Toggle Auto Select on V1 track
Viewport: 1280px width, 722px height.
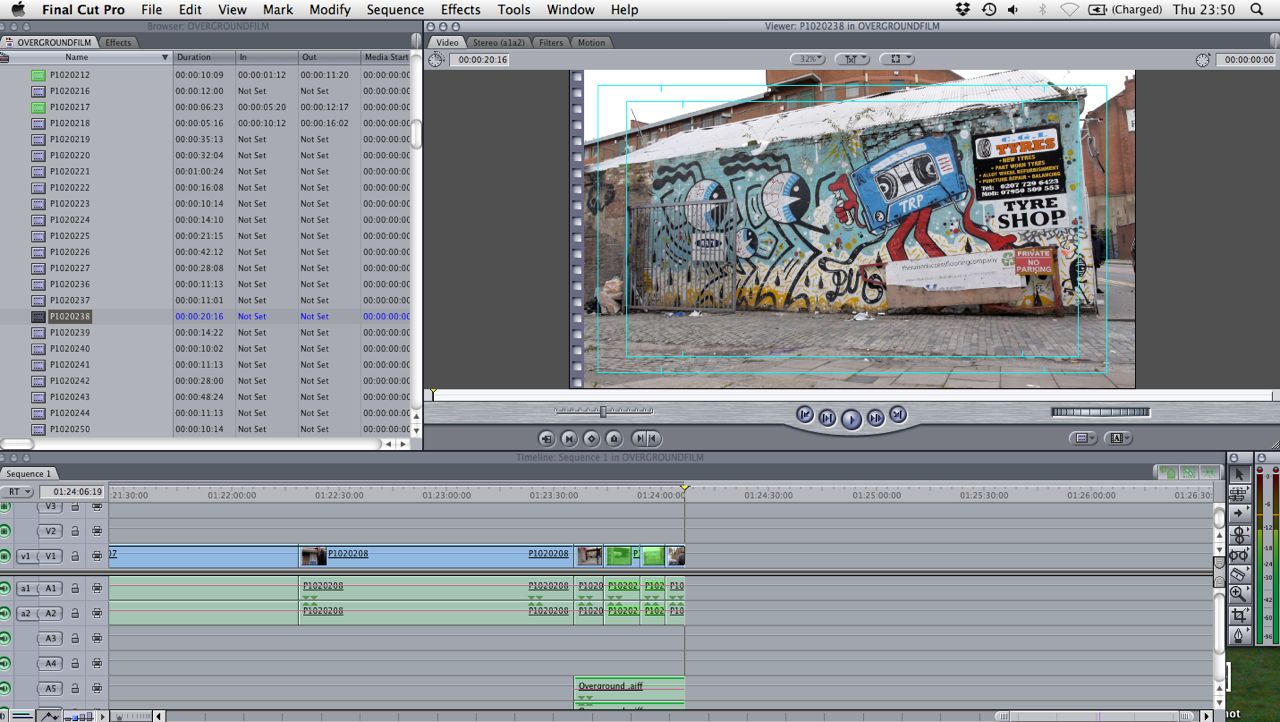(x=97, y=556)
